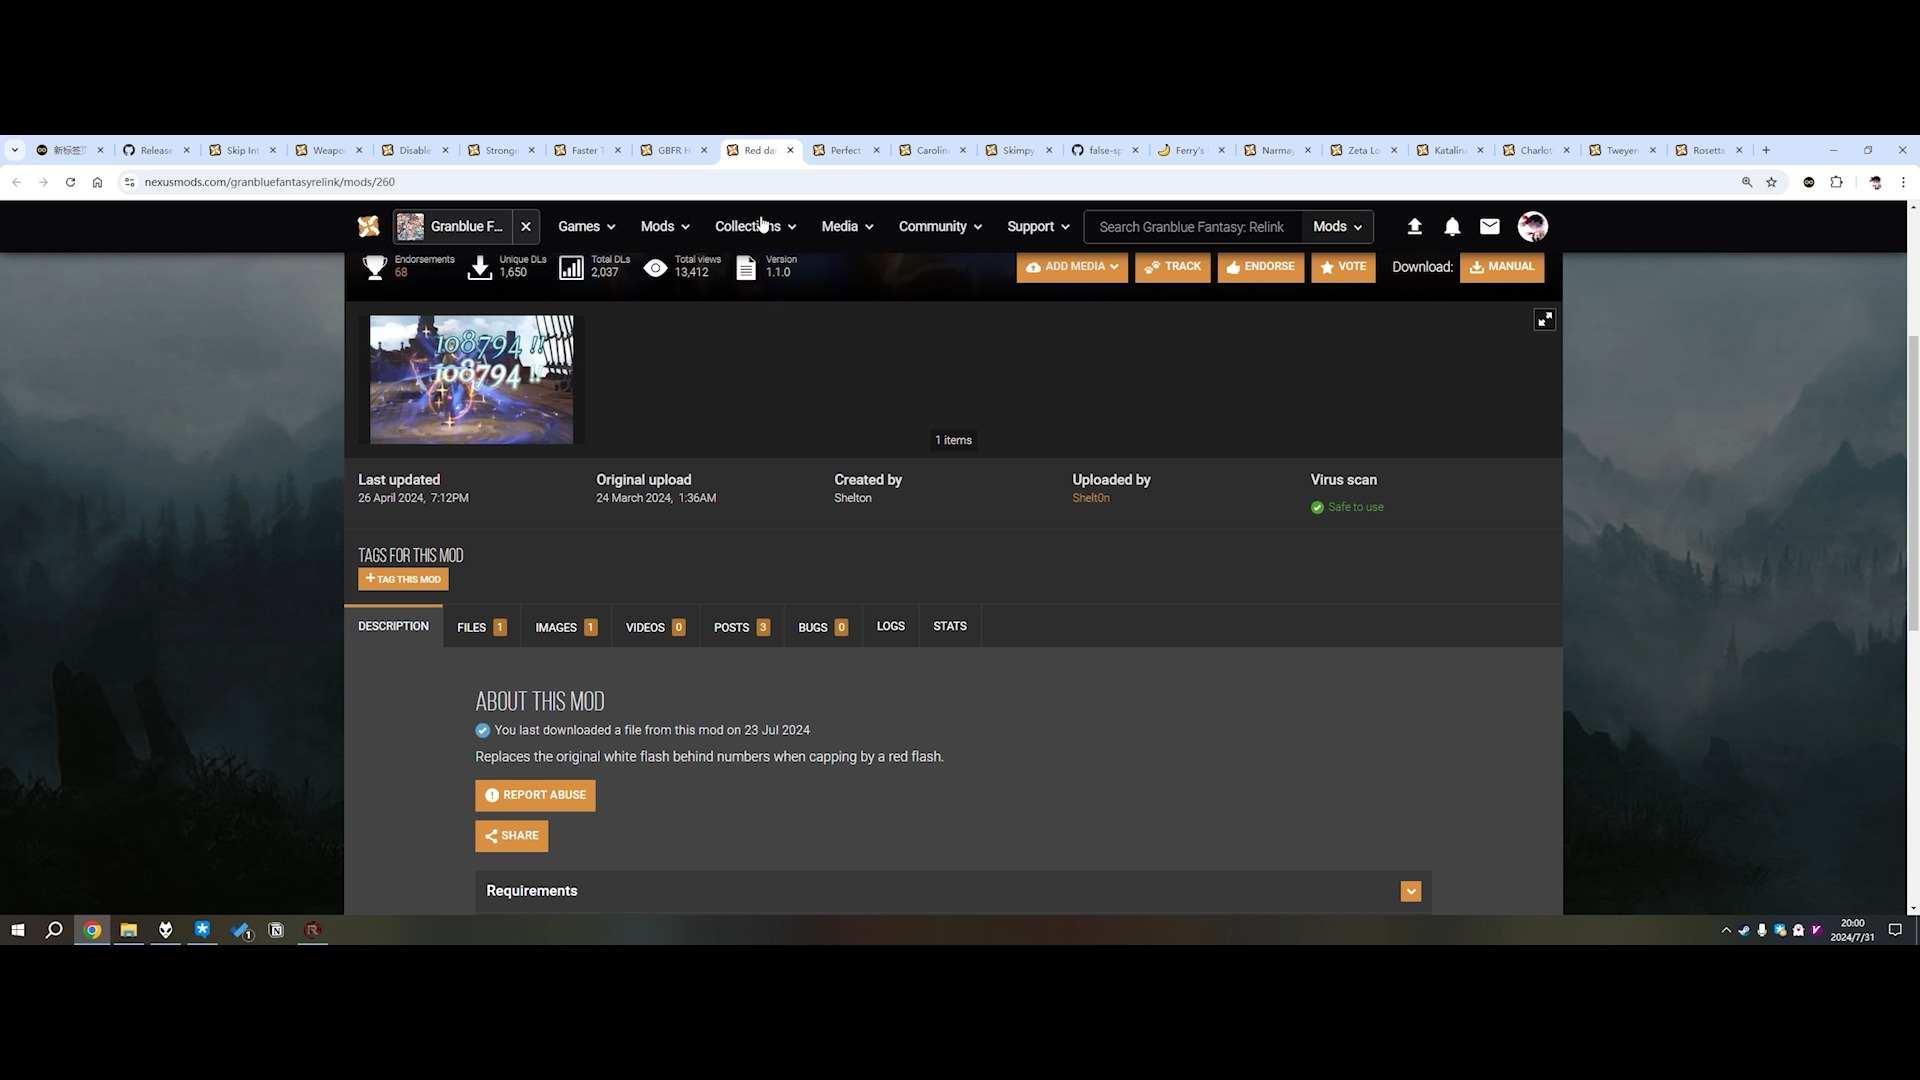Viewport: 1920px width, 1080px height.
Task: Open the Collections dropdown menu
Action: tap(755, 227)
